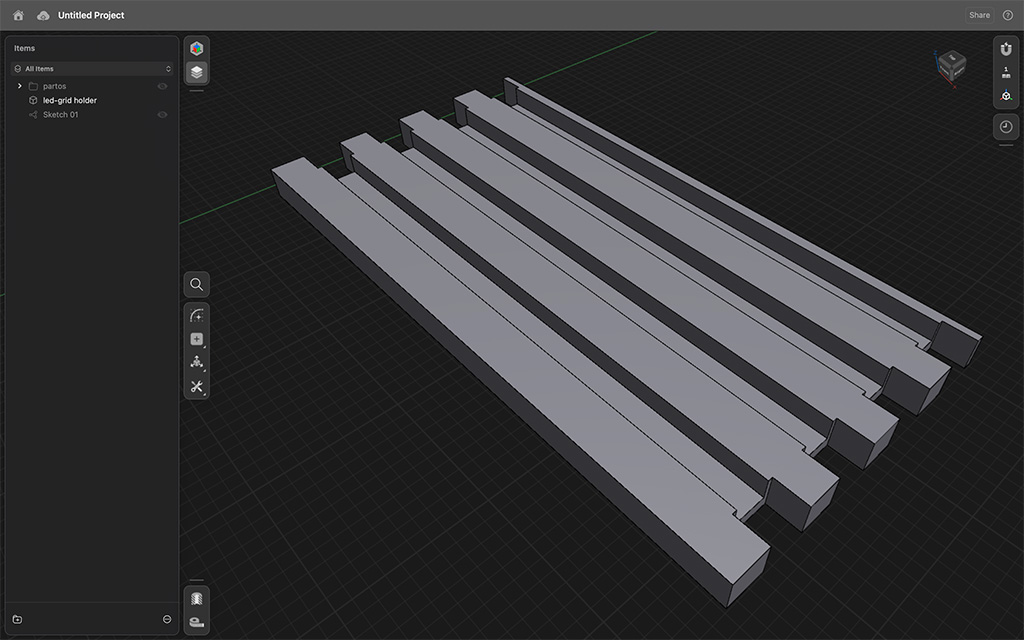This screenshot has width=1024, height=640.
Task: Open the search tool
Action: 197,285
